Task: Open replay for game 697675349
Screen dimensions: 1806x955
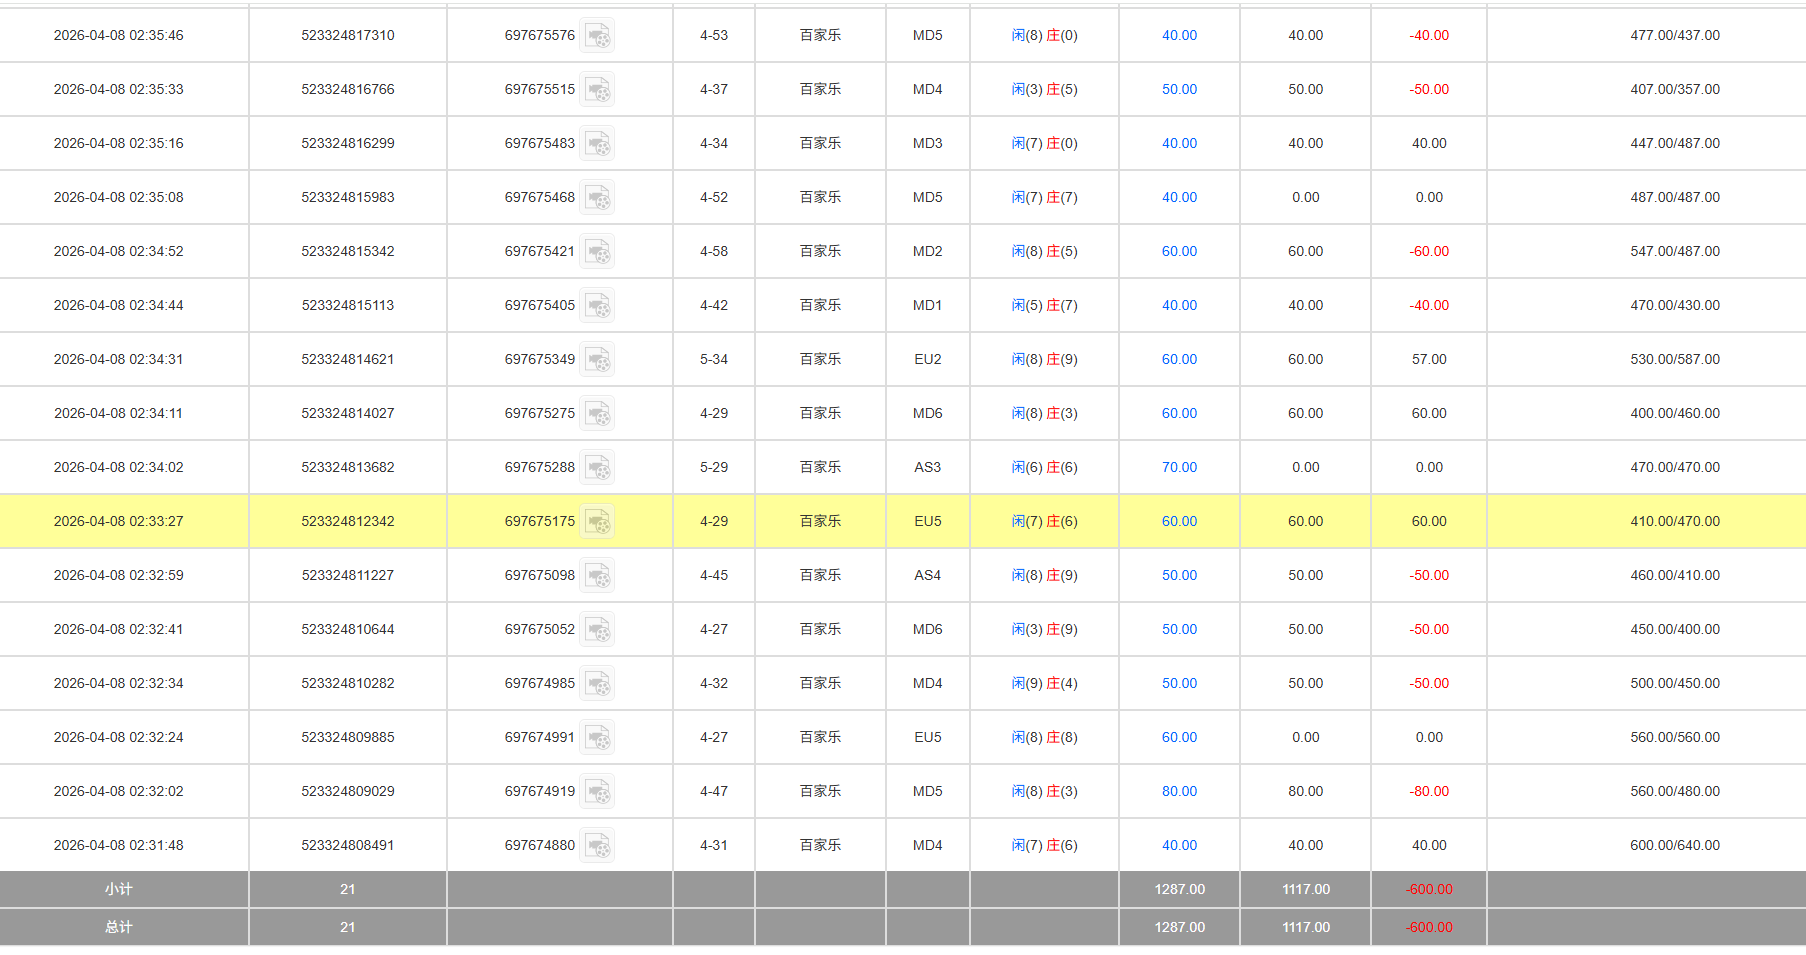Action: (599, 359)
